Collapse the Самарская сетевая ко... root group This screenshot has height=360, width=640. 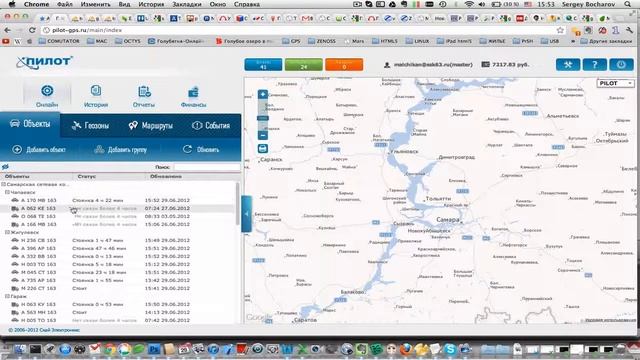(4, 184)
